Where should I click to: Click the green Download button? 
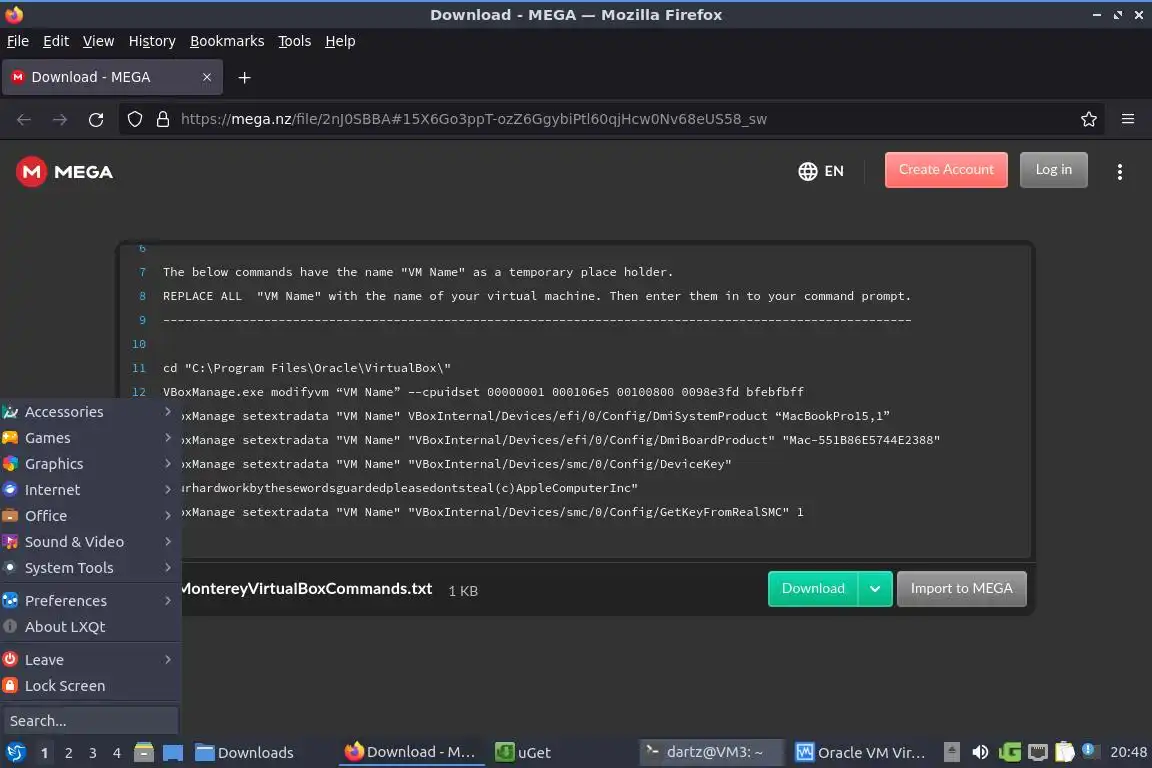[x=813, y=589]
